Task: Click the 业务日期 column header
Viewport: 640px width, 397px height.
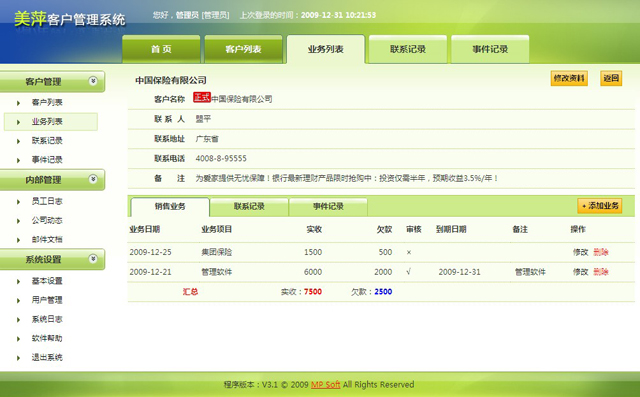Action: pyautogui.click(x=144, y=229)
